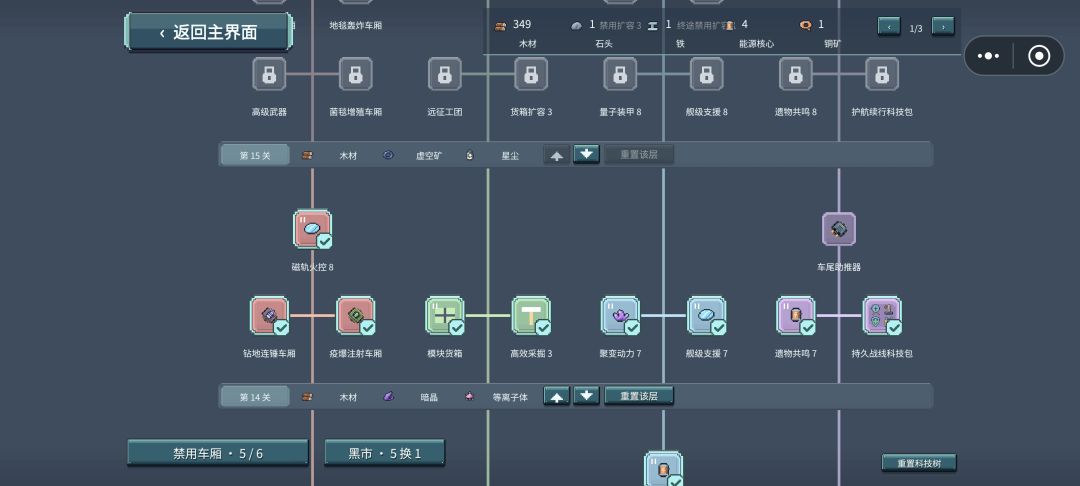Move up from the 第14关 layer
This screenshot has height=486, width=1080.
pos(557,397)
